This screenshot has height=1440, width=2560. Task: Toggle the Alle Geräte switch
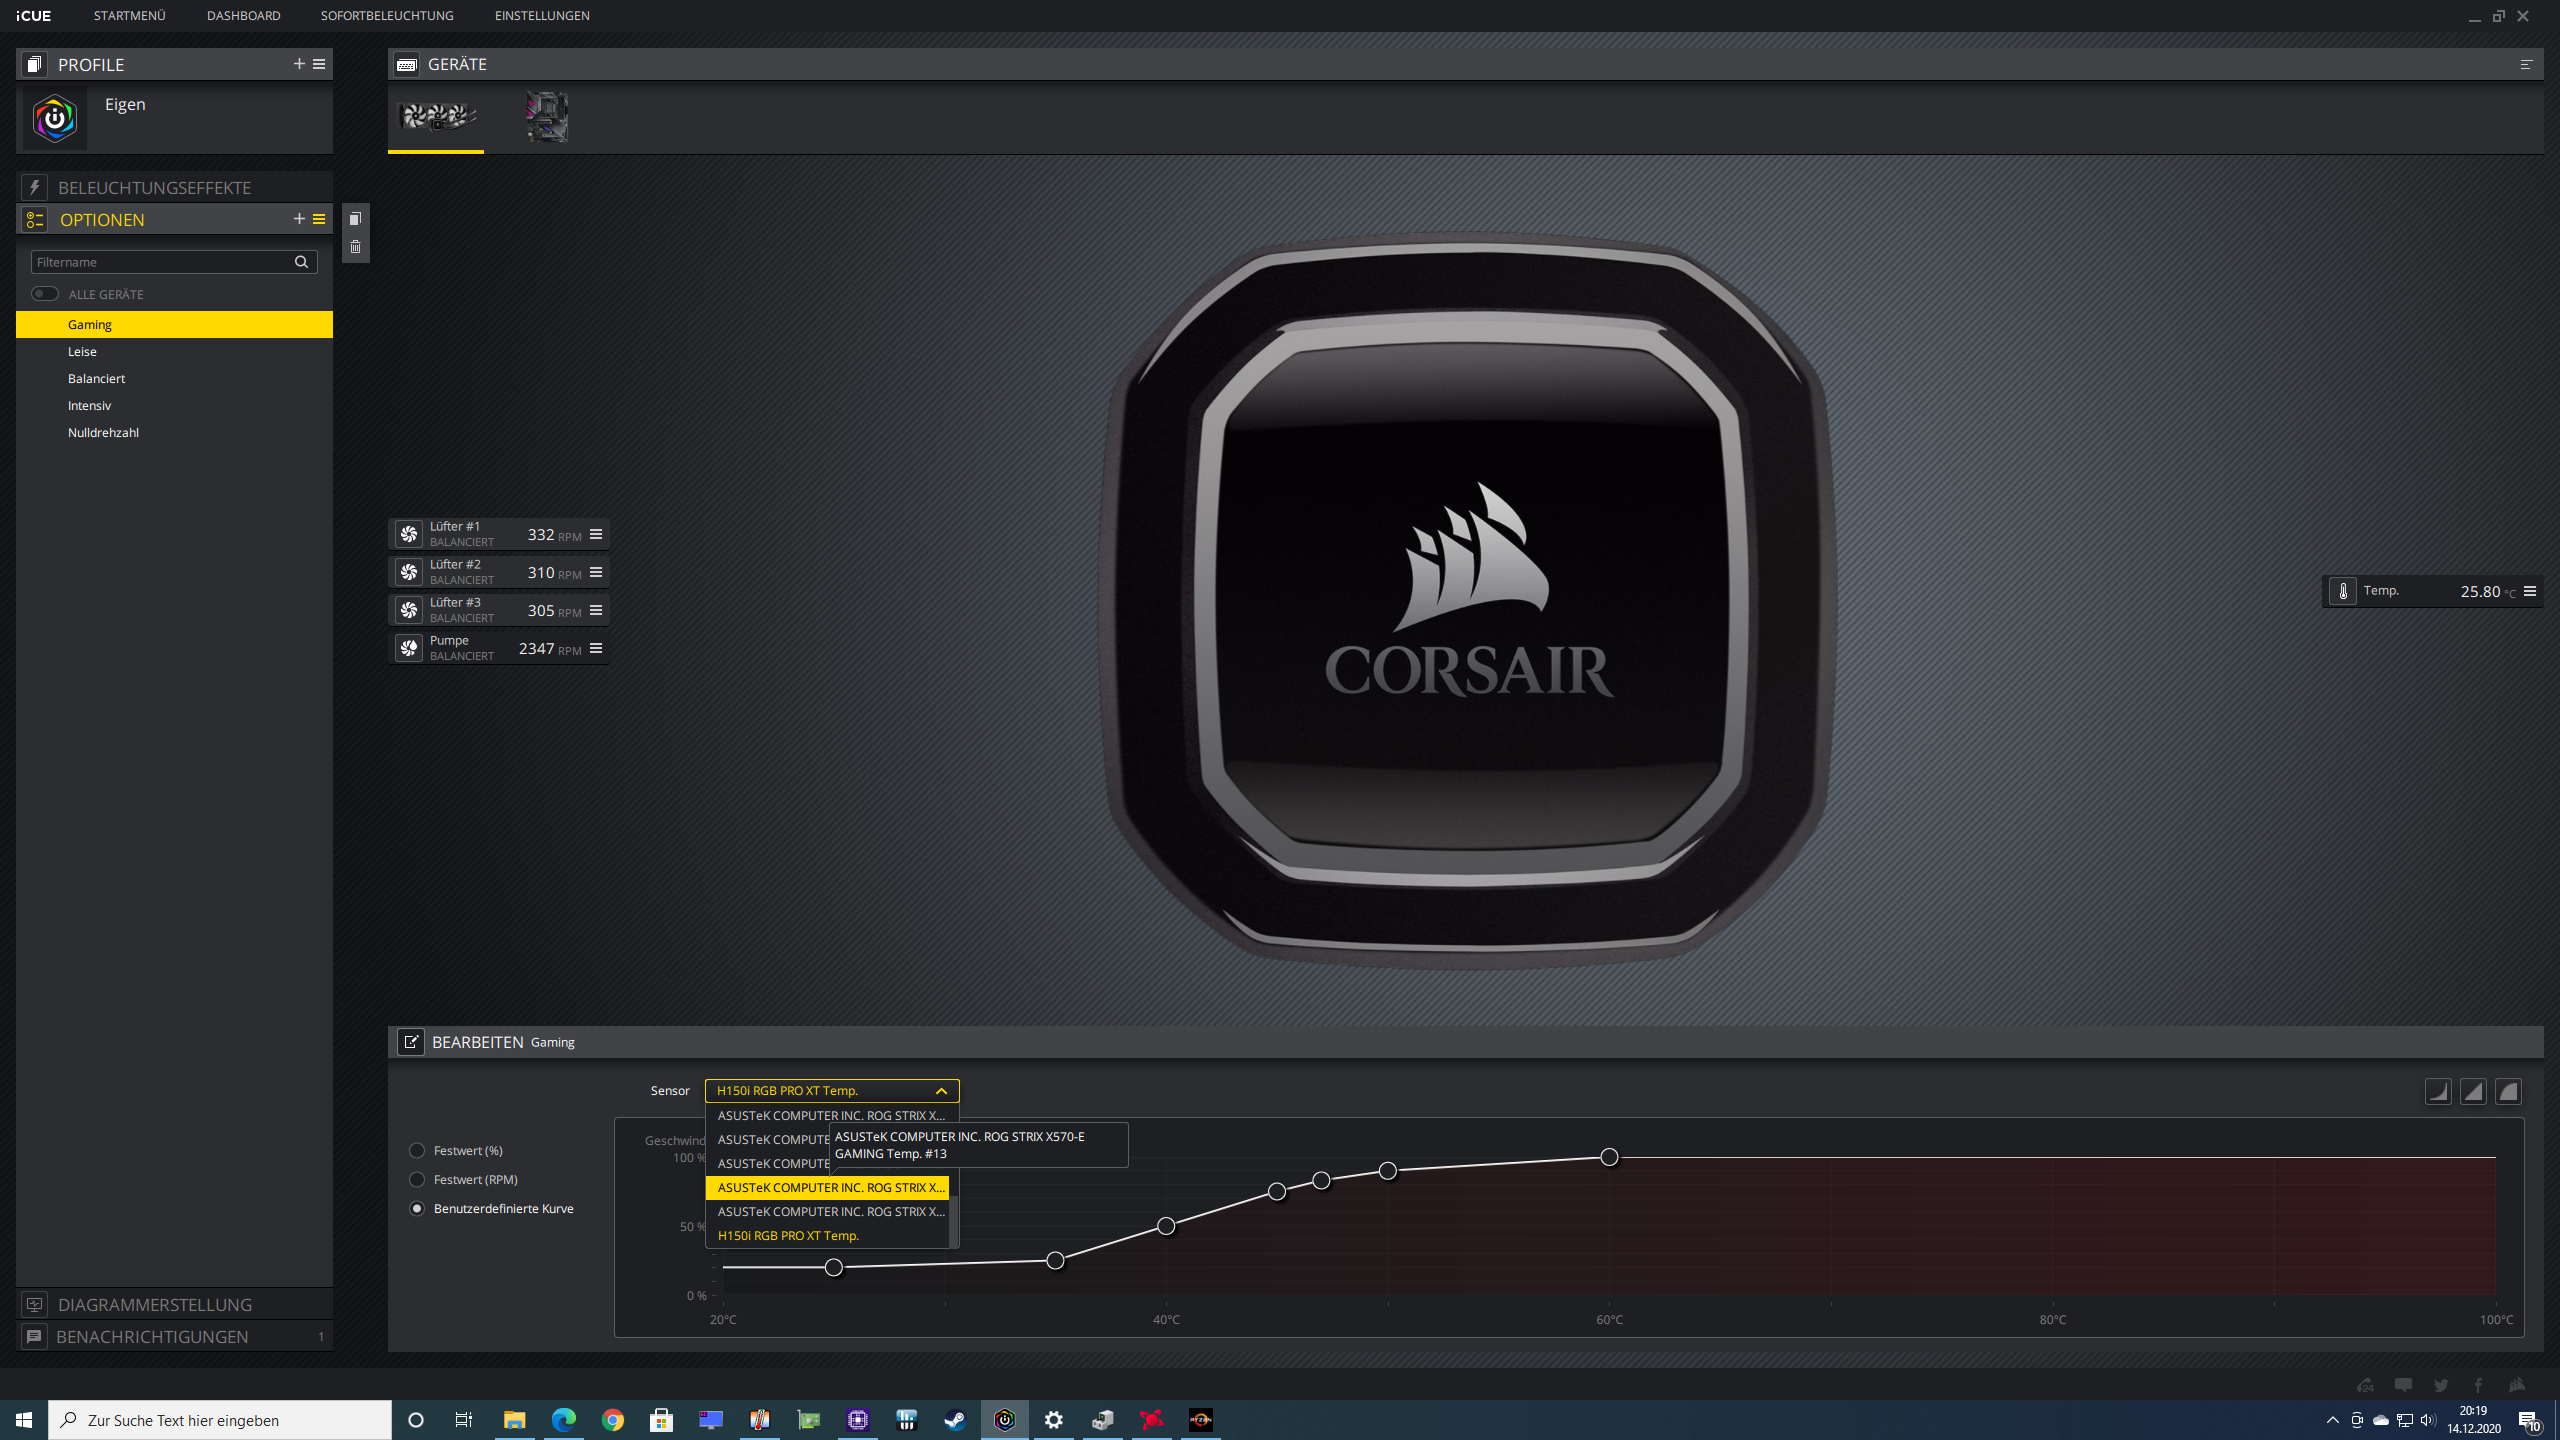click(x=45, y=294)
